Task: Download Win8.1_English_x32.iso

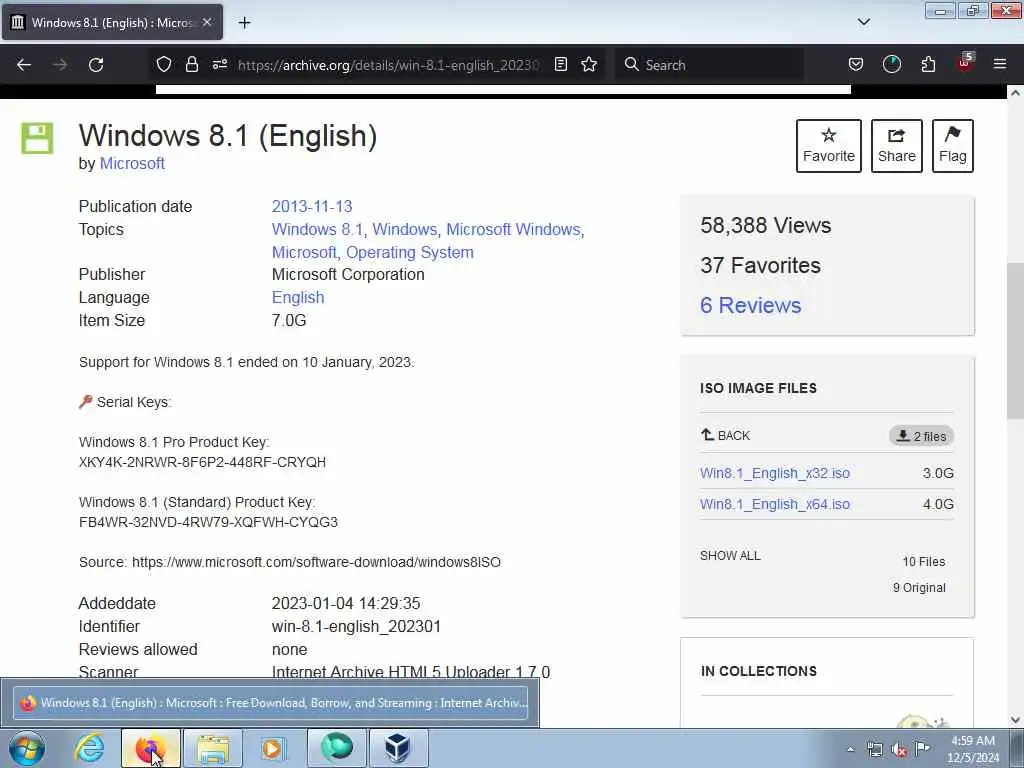Action: click(775, 473)
